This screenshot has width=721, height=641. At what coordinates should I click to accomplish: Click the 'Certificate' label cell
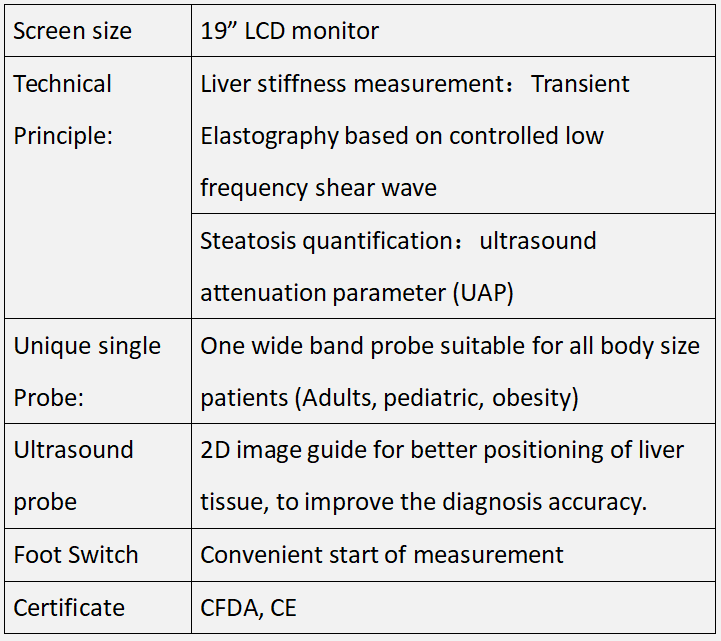[98, 607]
